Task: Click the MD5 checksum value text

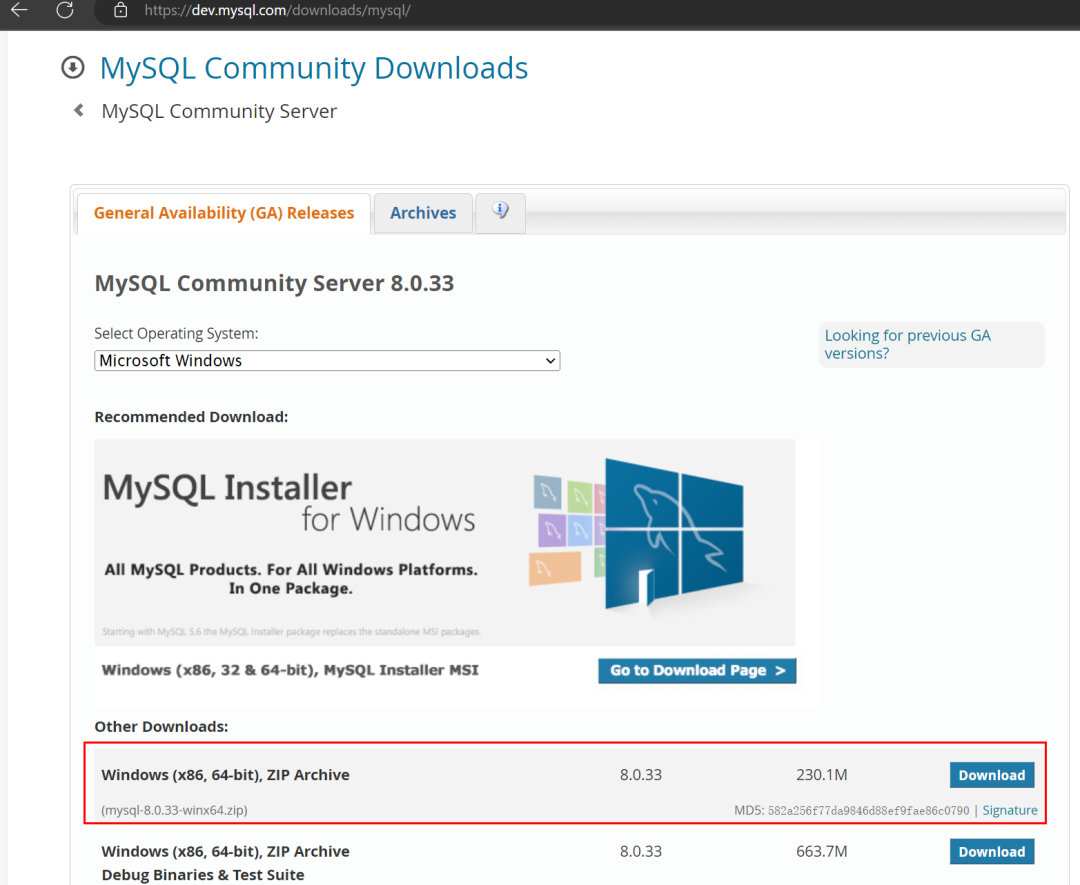Action: pyautogui.click(x=869, y=811)
